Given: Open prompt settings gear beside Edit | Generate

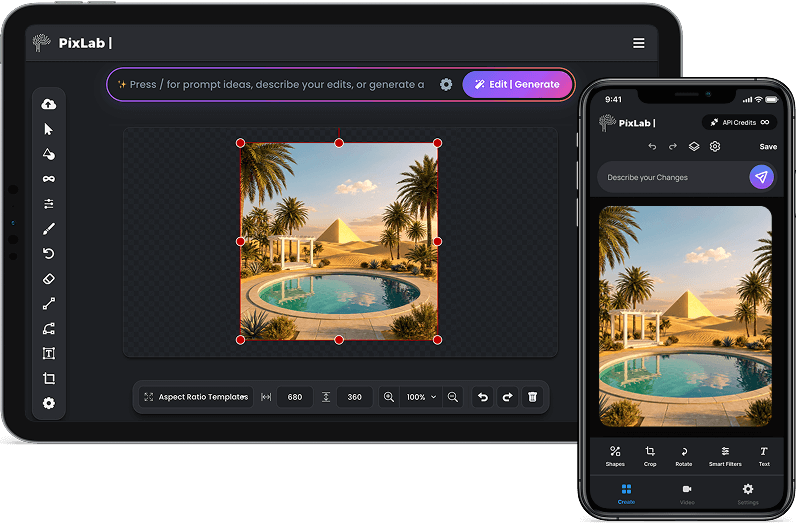Looking at the screenshot, I should pos(446,84).
